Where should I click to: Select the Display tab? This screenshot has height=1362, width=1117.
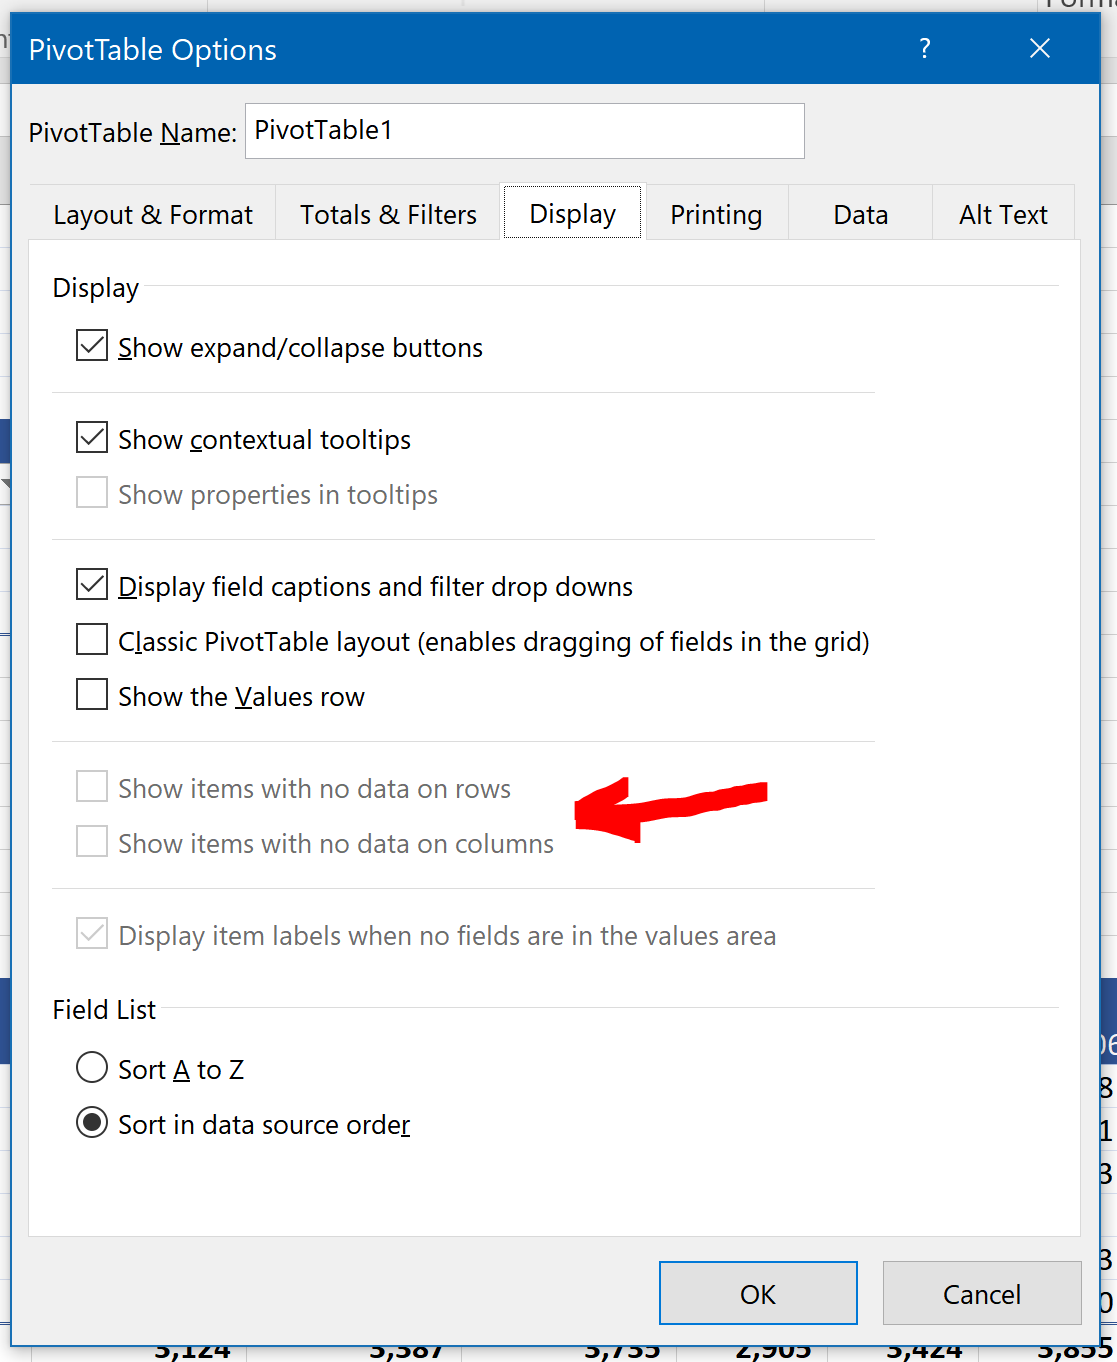point(573,213)
